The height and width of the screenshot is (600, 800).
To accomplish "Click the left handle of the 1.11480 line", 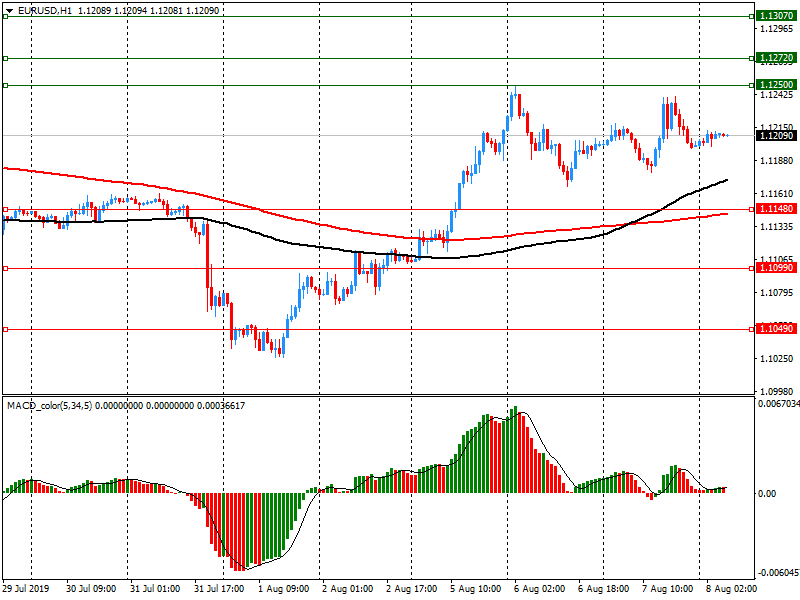I will pos(6,209).
